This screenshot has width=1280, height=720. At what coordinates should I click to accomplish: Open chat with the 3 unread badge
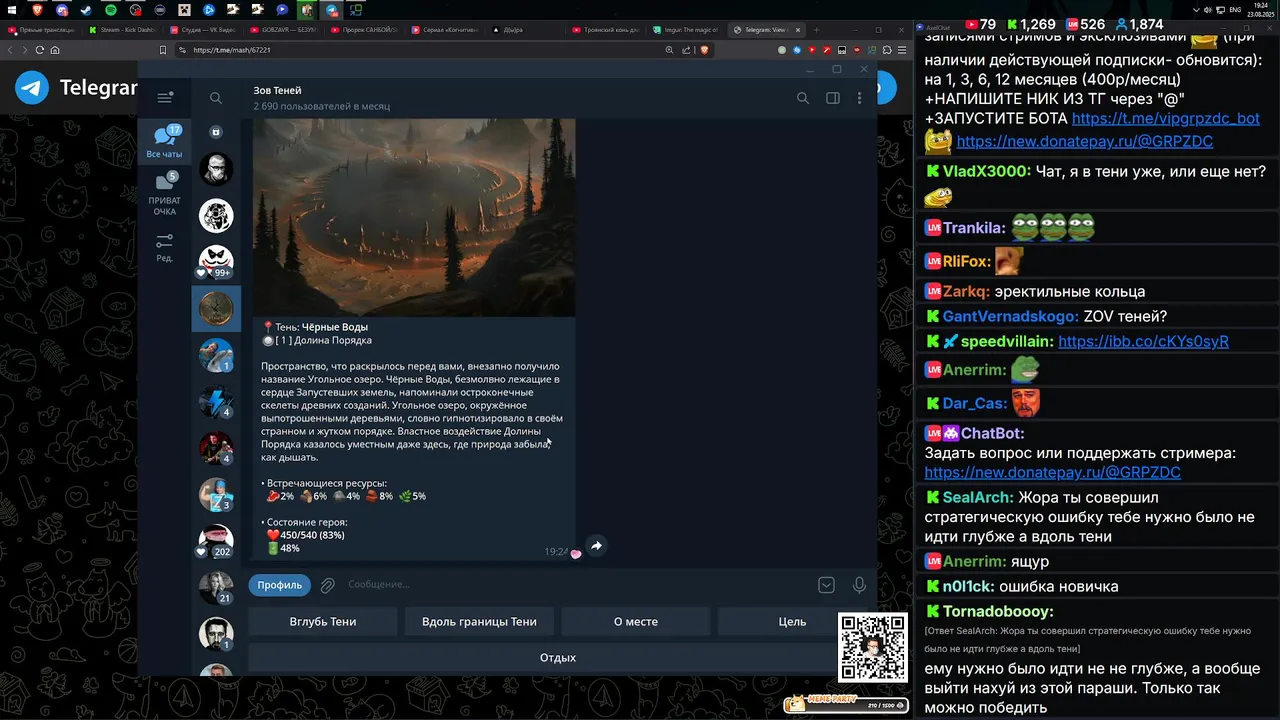216,493
